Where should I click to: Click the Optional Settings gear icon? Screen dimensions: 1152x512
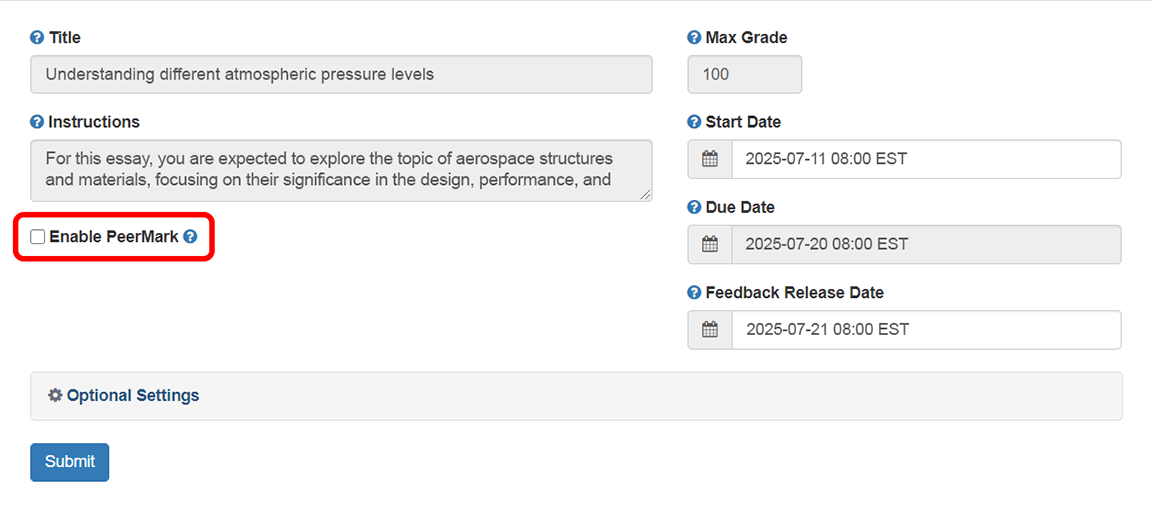(x=55, y=396)
